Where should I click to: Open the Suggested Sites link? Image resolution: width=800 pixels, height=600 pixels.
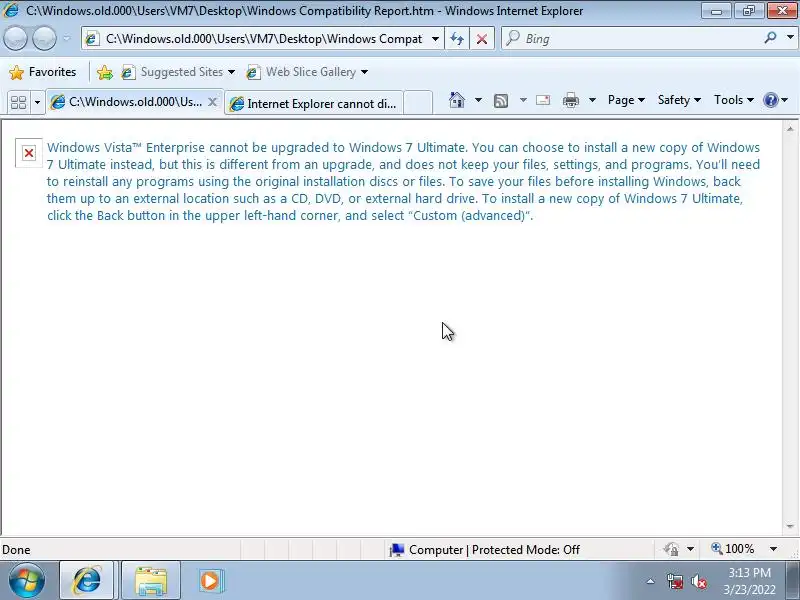[x=178, y=72]
